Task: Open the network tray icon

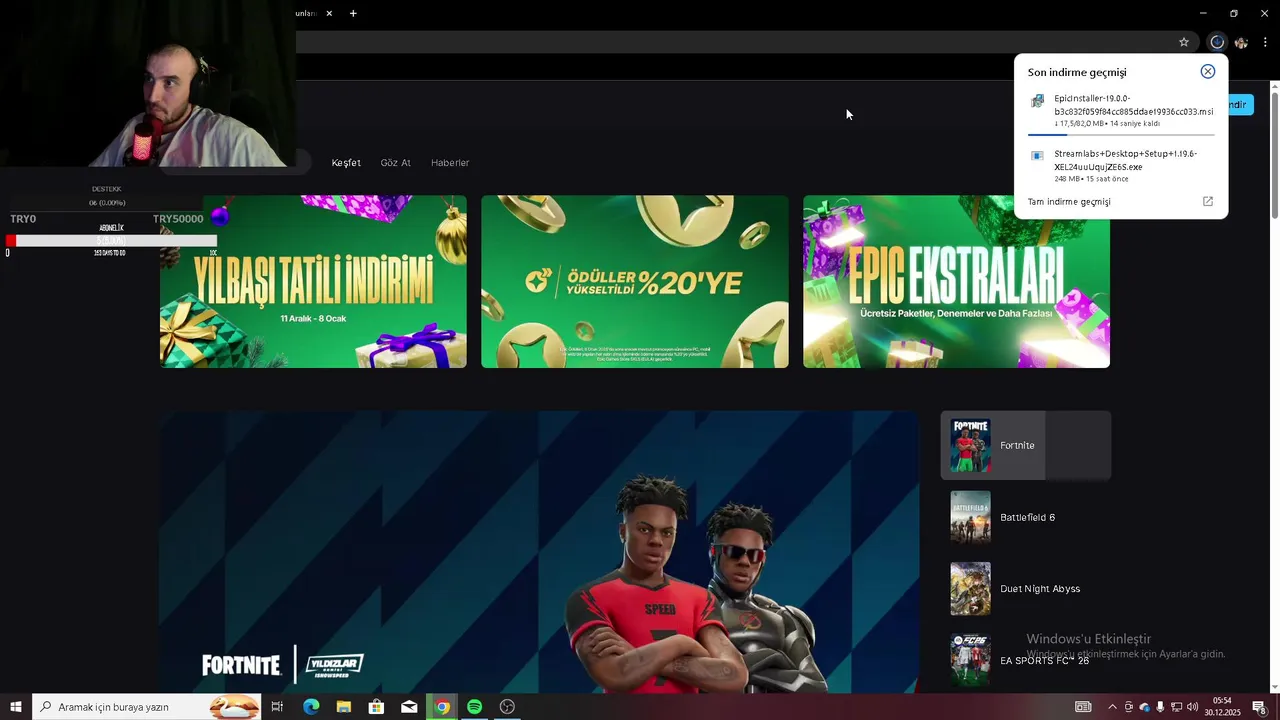Action: point(1176,707)
